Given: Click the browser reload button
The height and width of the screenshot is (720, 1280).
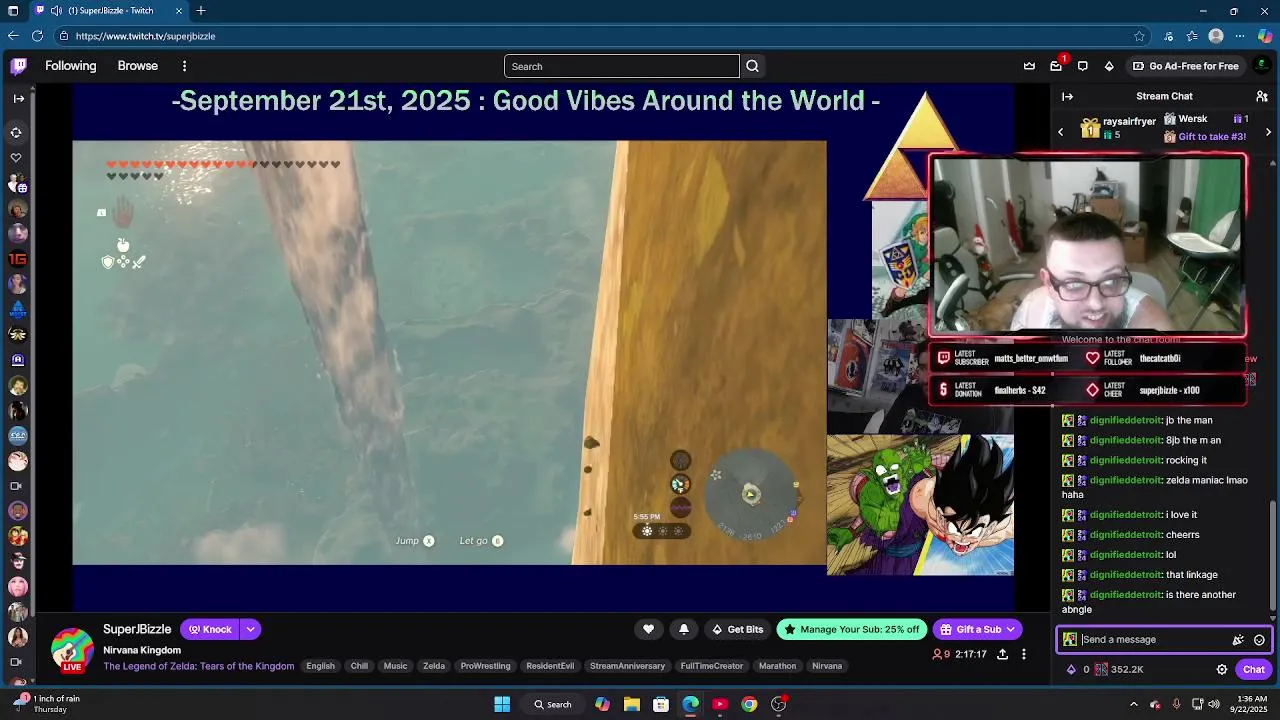Looking at the screenshot, I should point(37,36).
